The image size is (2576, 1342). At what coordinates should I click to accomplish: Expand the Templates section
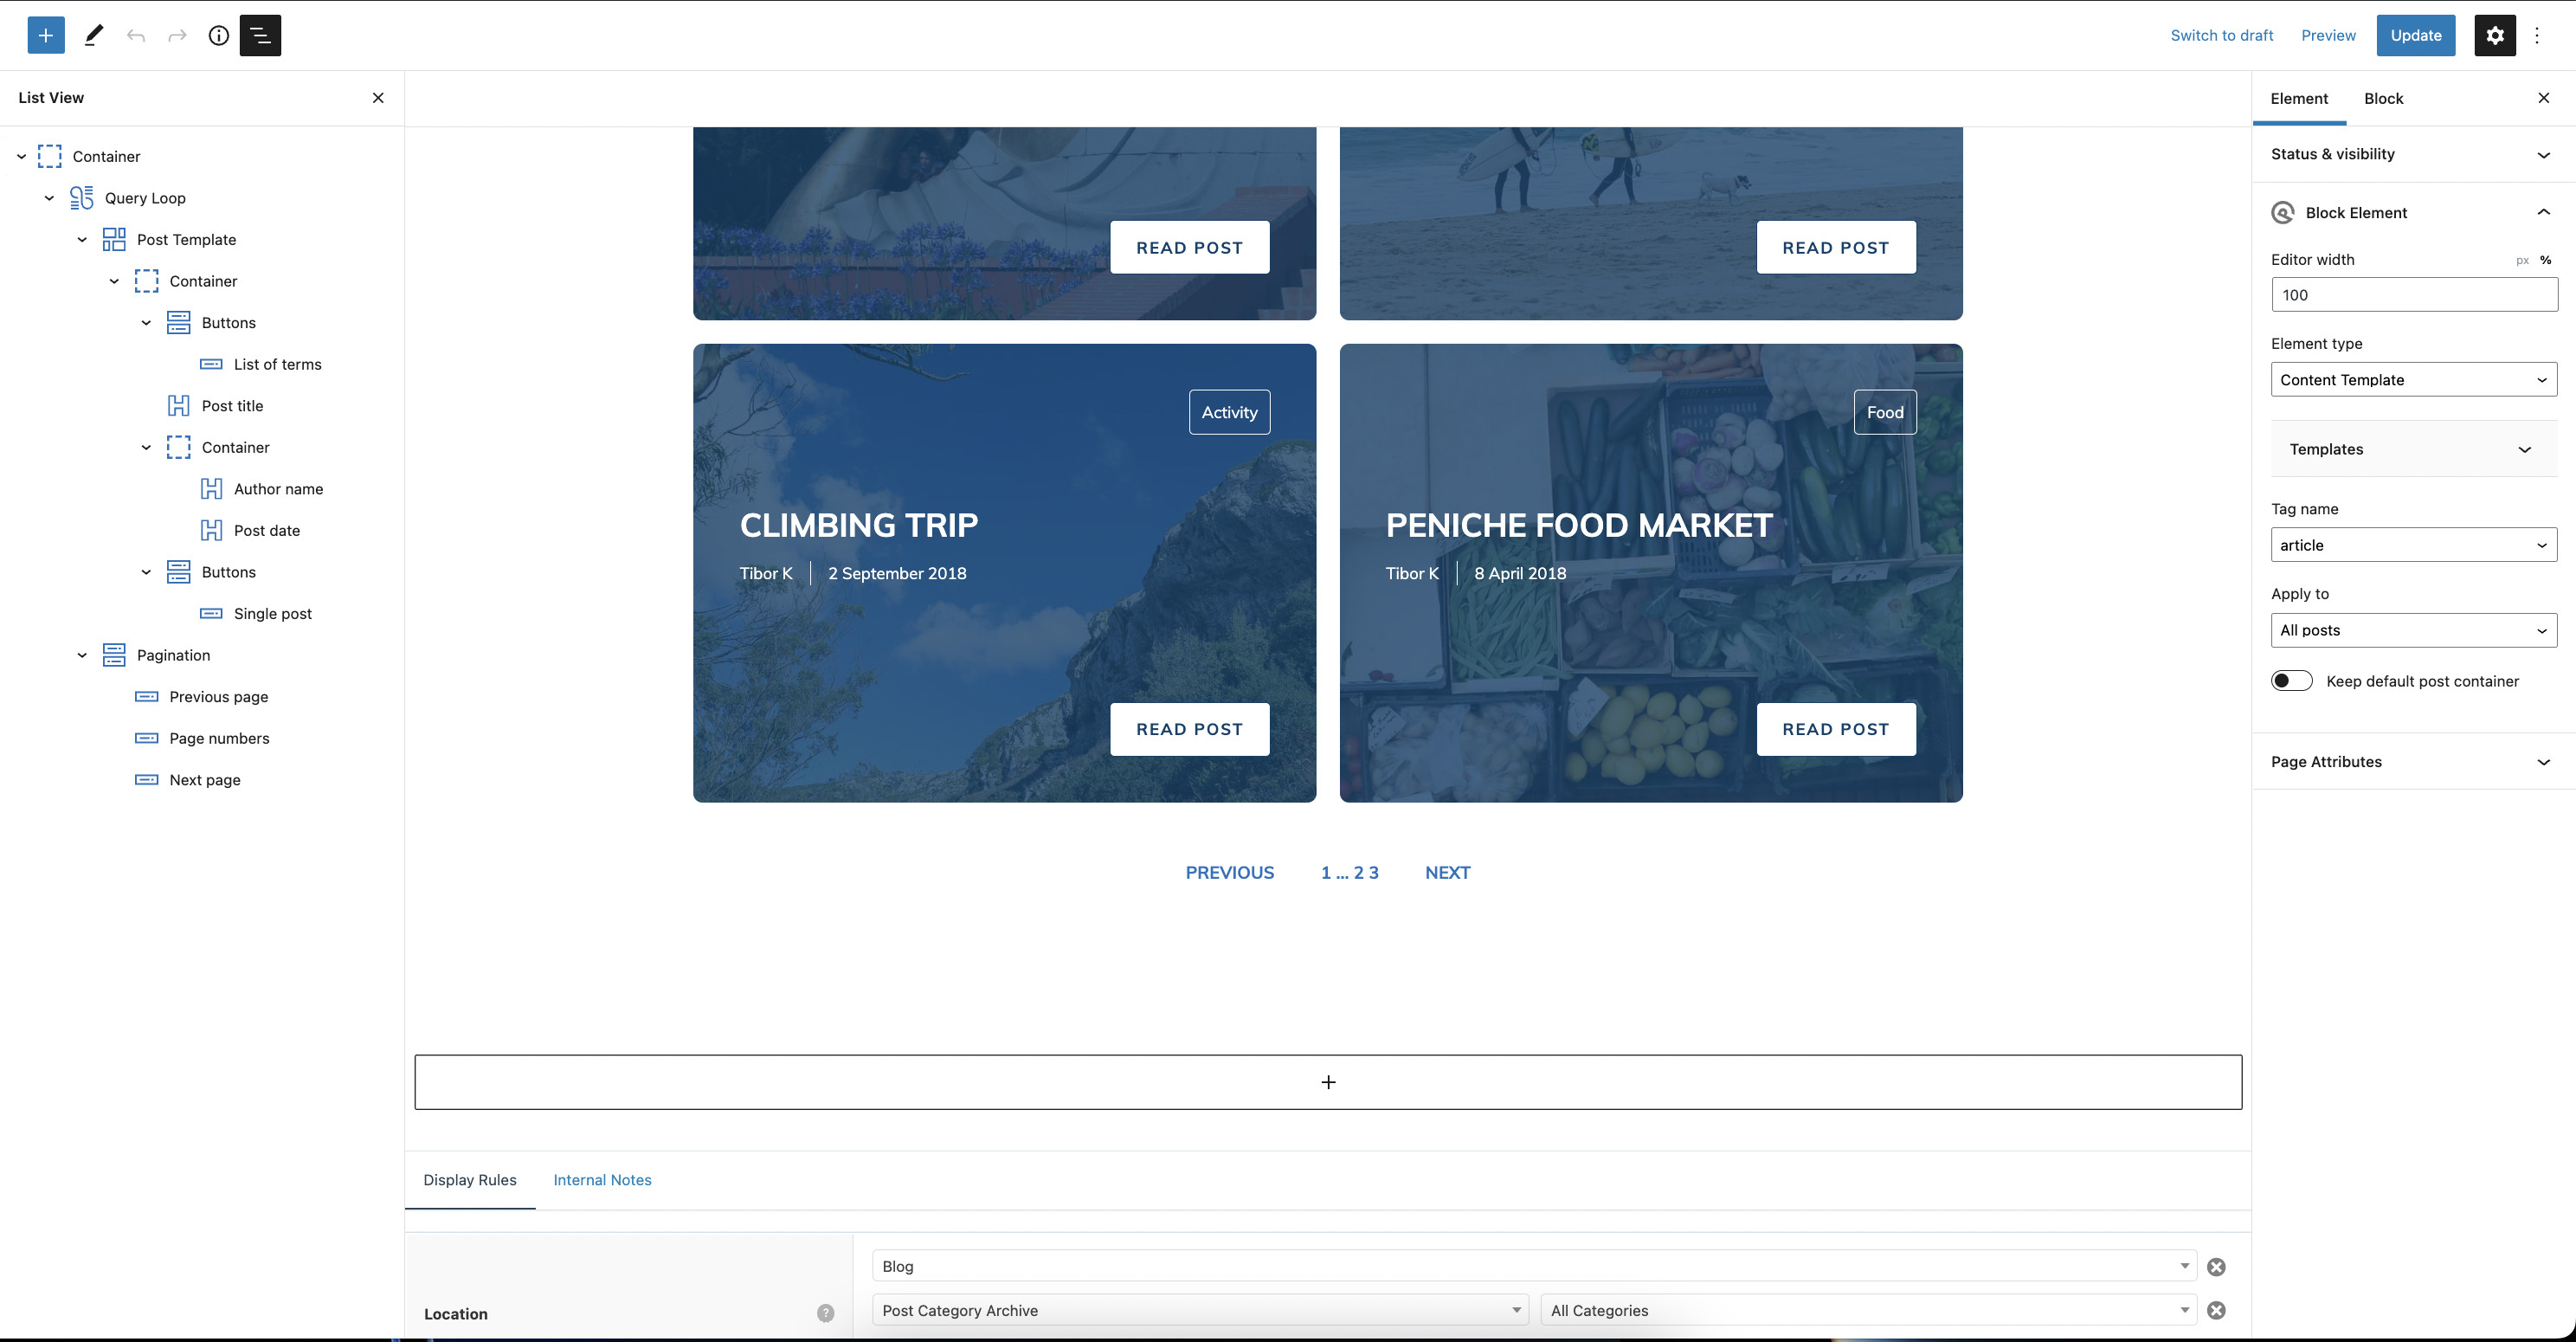click(x=2413, y=450)
